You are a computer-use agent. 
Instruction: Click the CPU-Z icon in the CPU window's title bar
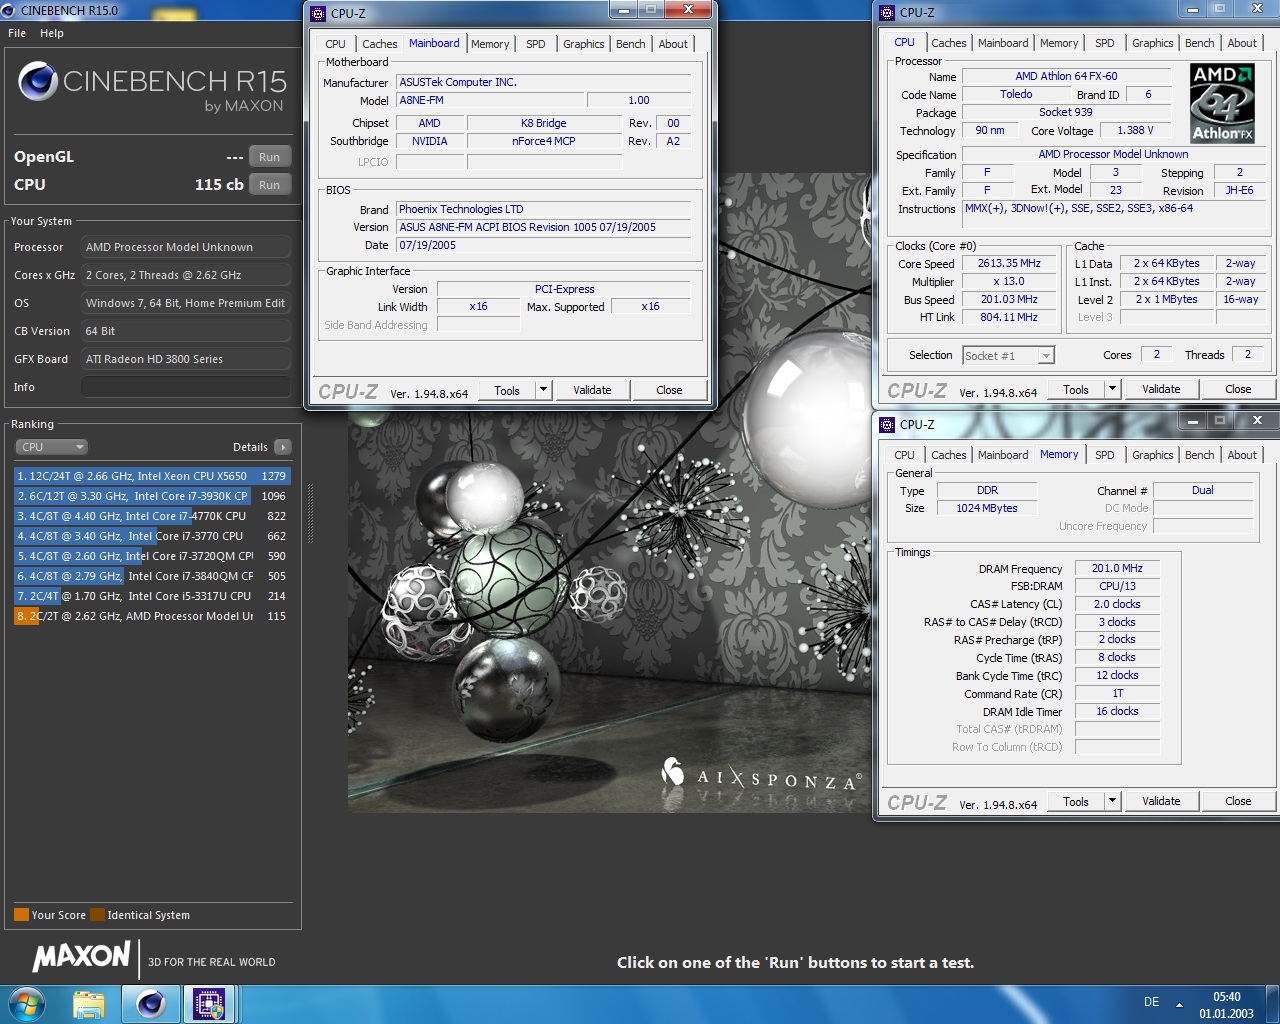click(887, 13)
